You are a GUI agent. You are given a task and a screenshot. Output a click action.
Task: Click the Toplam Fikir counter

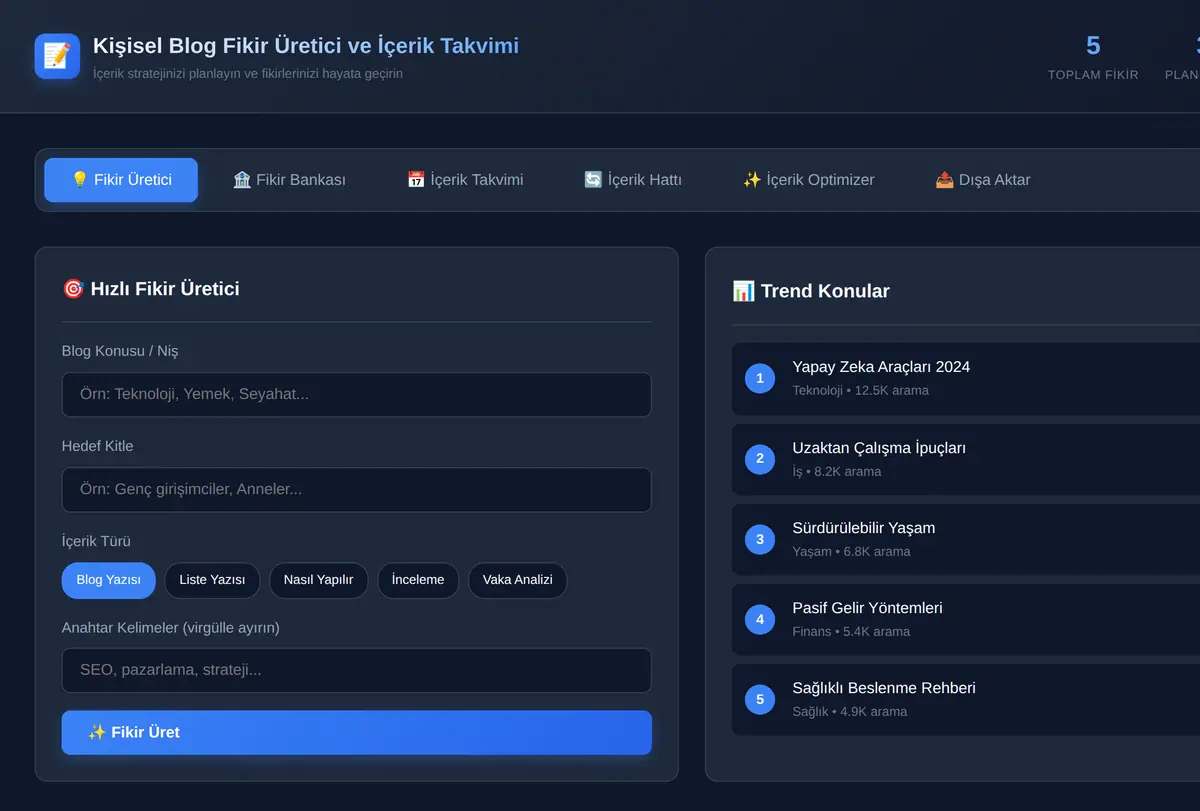click(1093, 57)
